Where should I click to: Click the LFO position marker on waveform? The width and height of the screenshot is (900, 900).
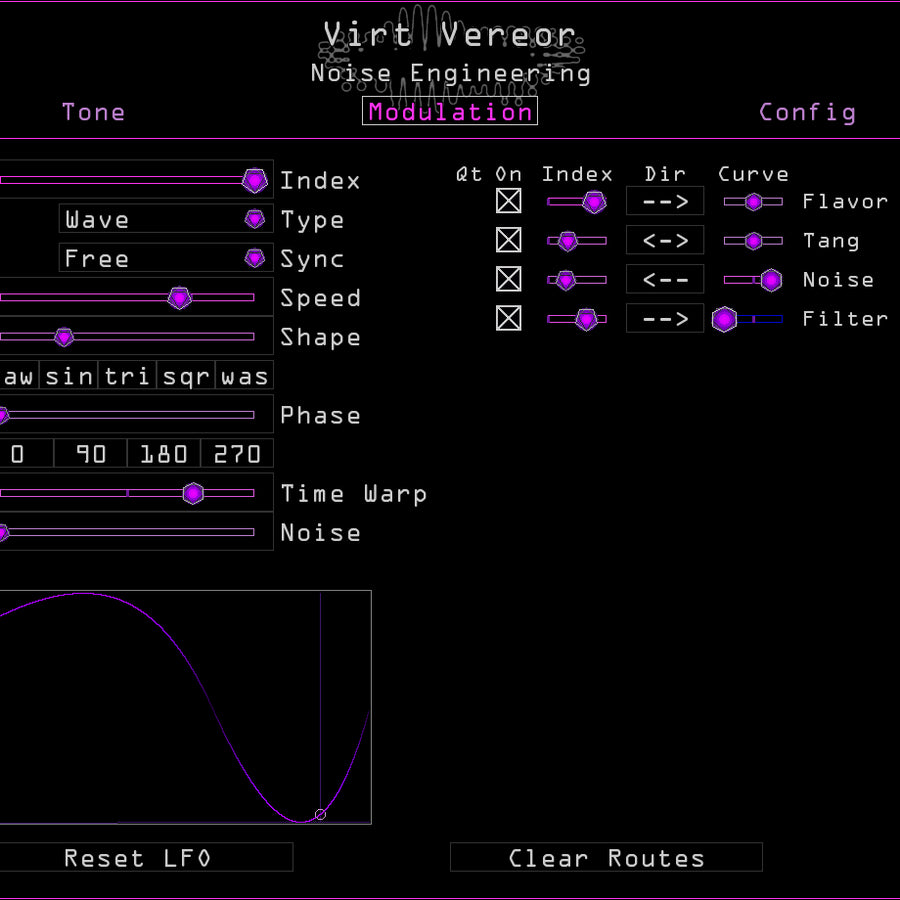pos(320,814)
